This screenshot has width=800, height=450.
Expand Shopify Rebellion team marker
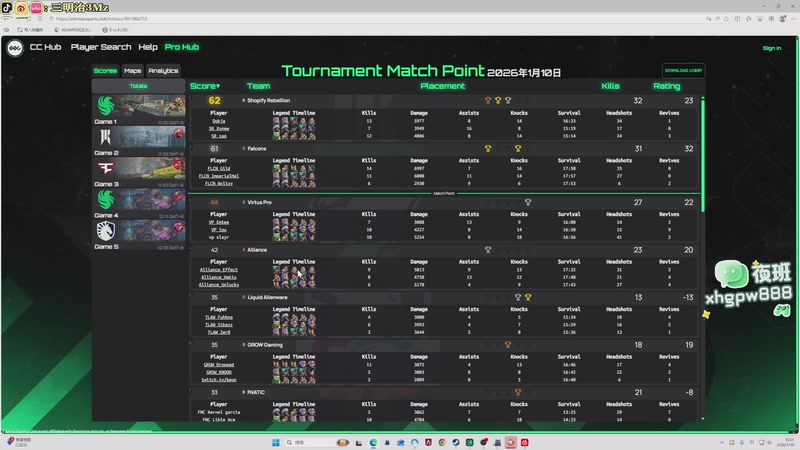point(243,101)
